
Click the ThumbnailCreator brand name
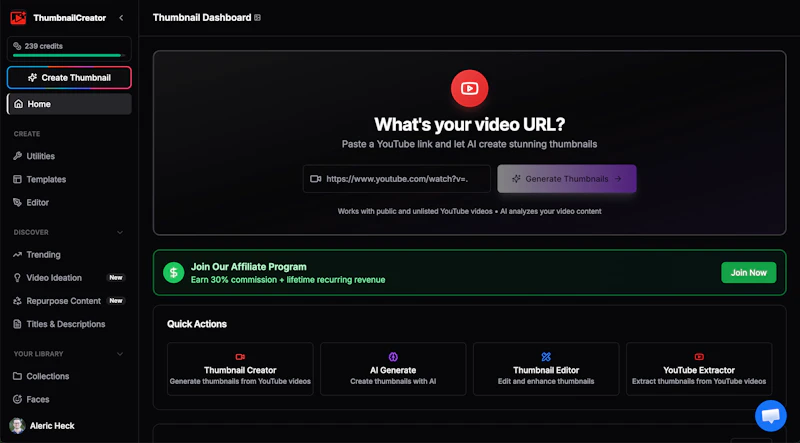pos(69,18)
